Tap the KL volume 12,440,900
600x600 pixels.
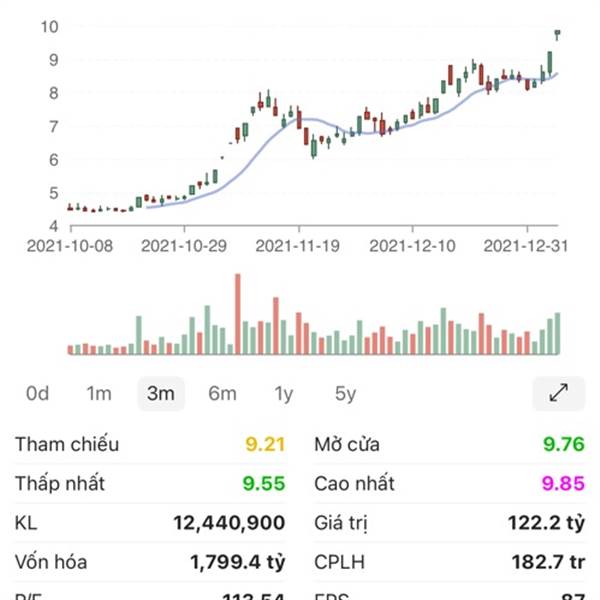tap(229, 523)
